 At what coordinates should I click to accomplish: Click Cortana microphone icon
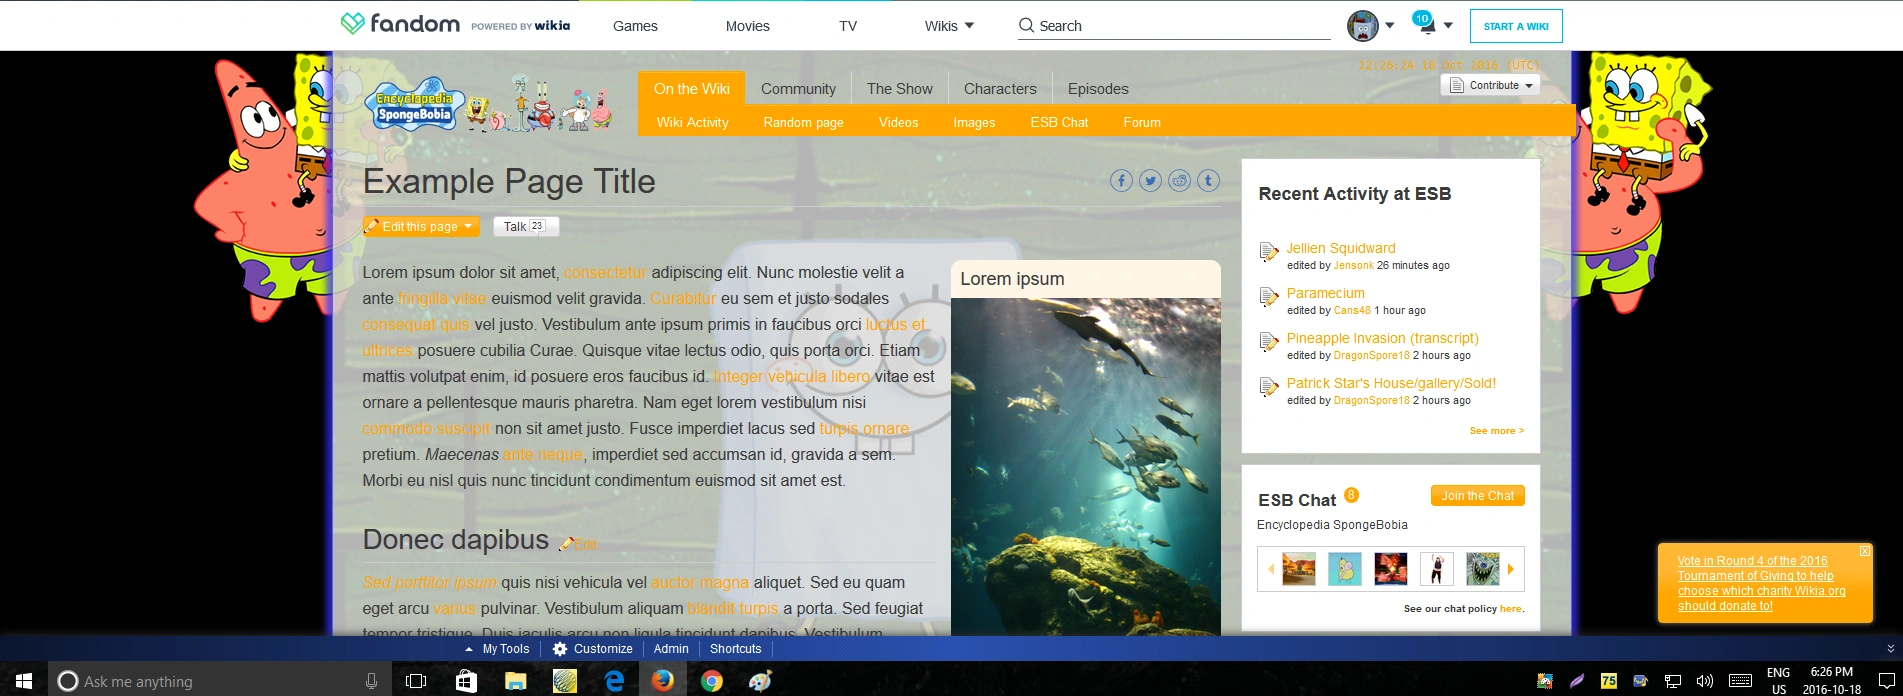tap(371, 681)
